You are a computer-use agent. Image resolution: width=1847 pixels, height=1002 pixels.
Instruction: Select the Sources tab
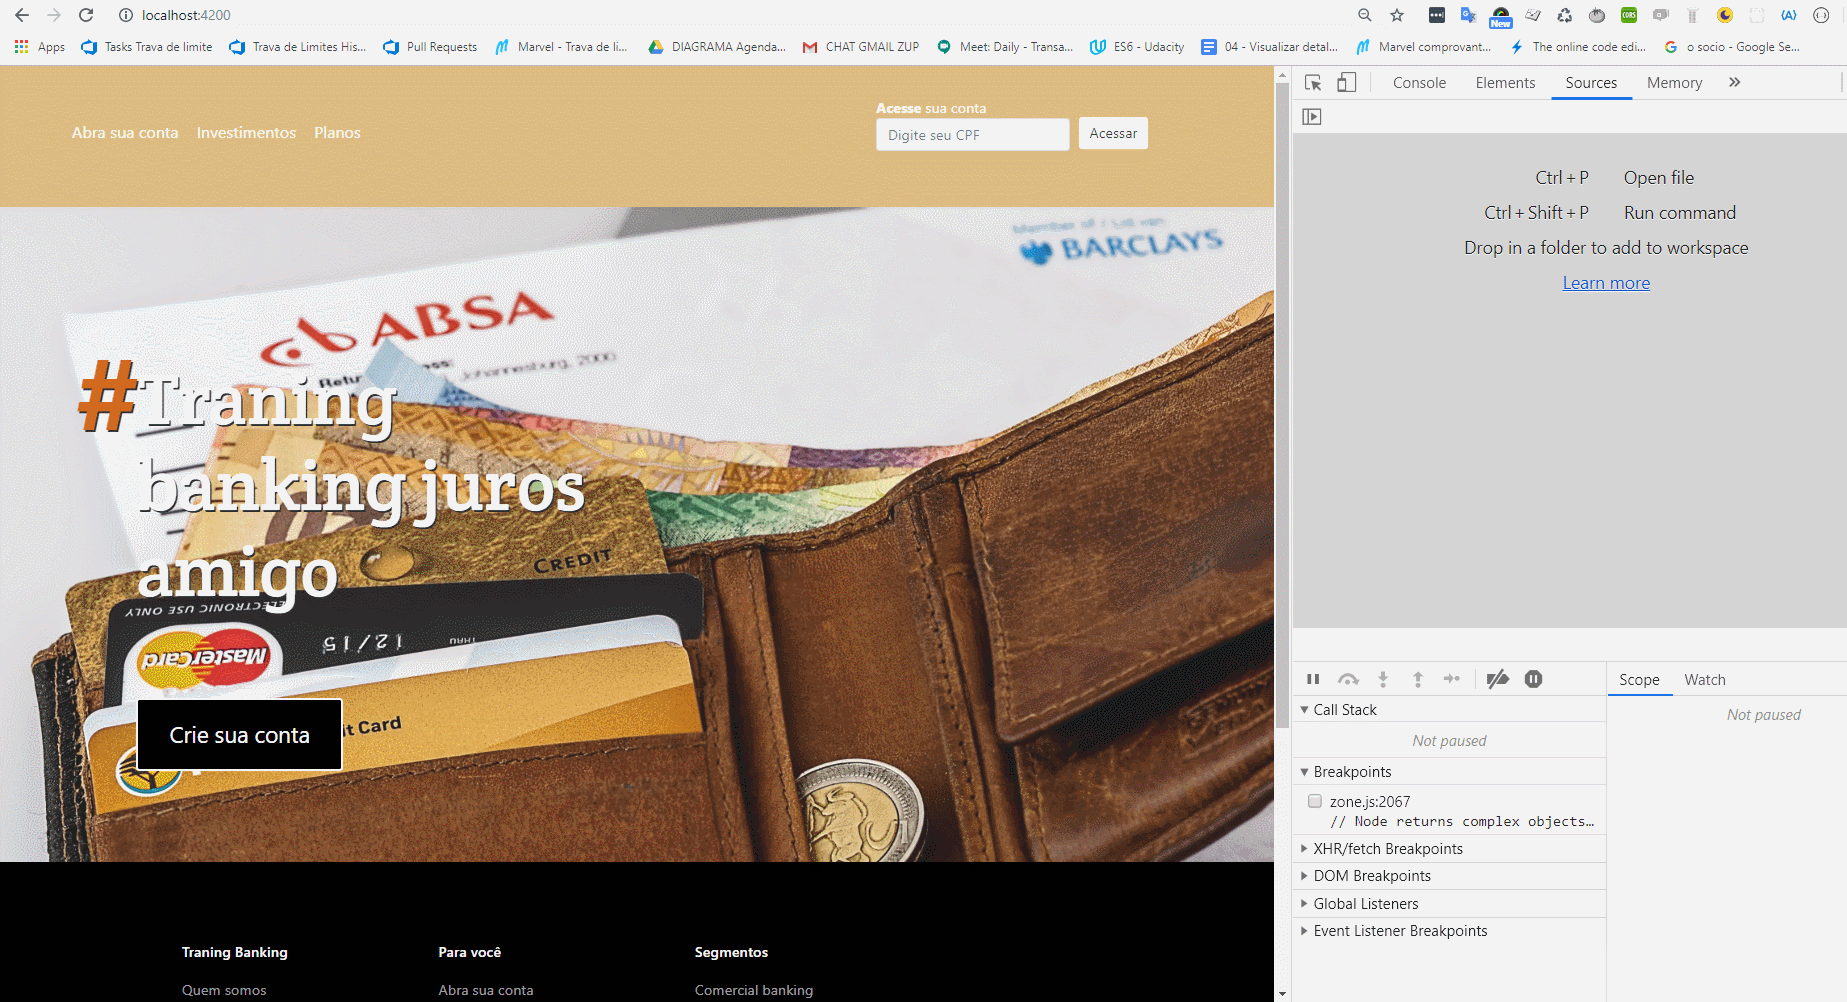1591,83
